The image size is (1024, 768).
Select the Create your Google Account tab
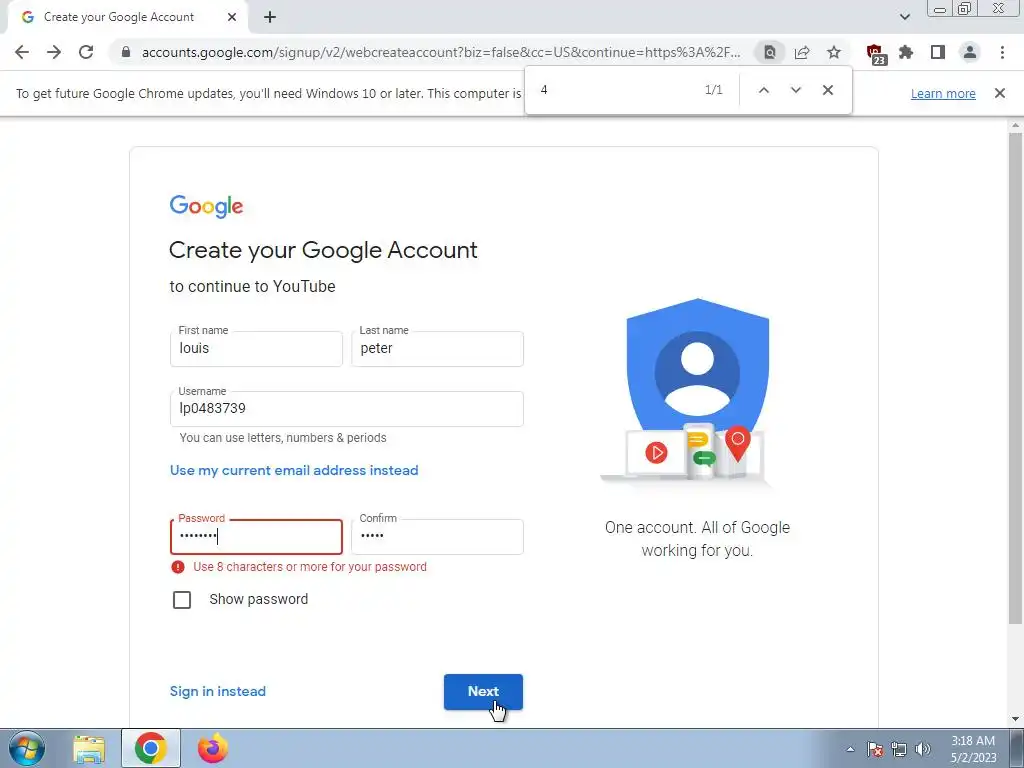tap(127, 18)
